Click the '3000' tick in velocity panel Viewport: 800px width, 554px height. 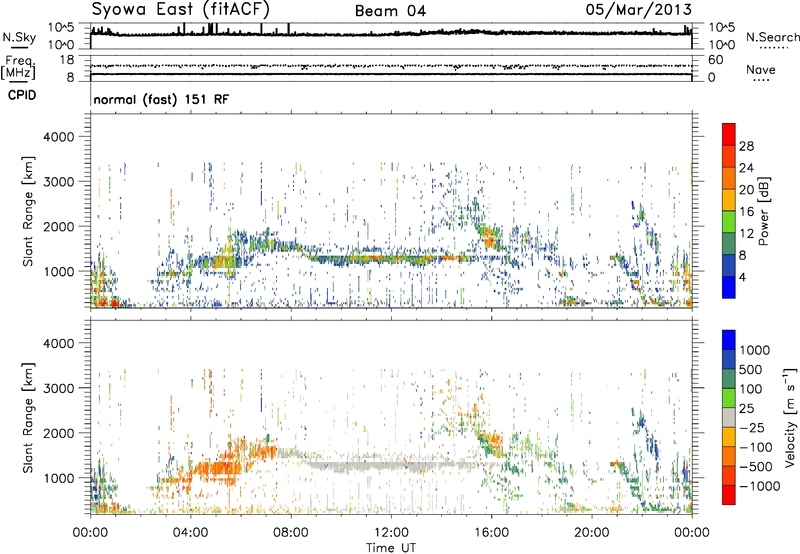click(58, 389)
